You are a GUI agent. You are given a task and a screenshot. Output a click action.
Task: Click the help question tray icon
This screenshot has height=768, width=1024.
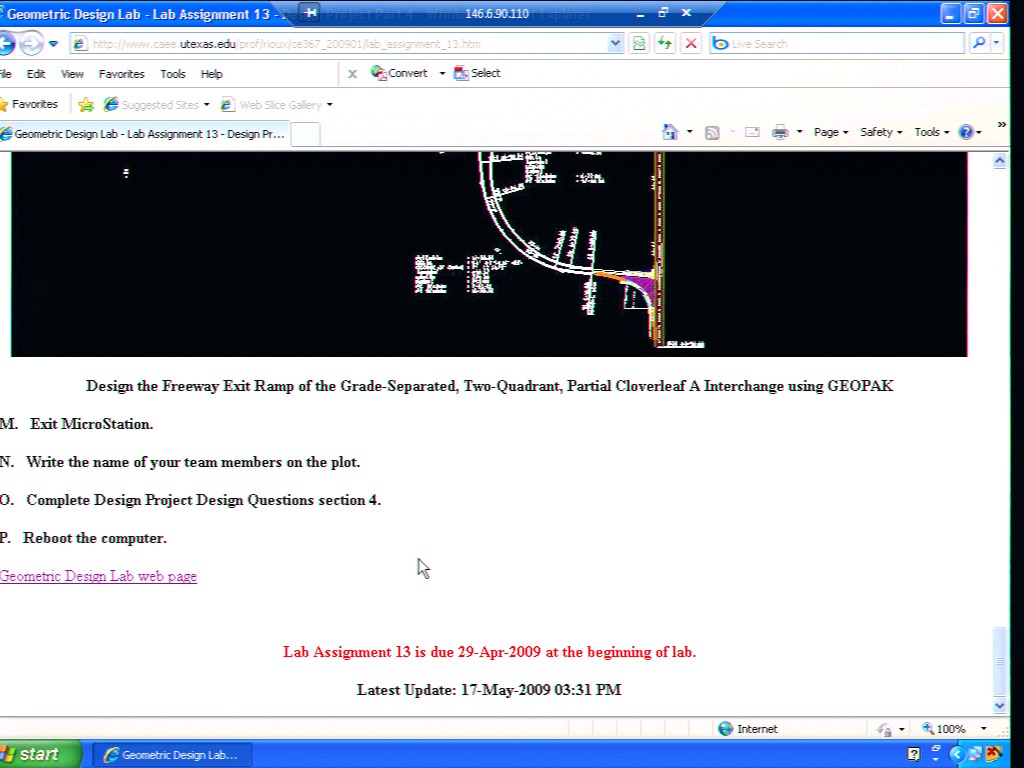click(914, 754)
